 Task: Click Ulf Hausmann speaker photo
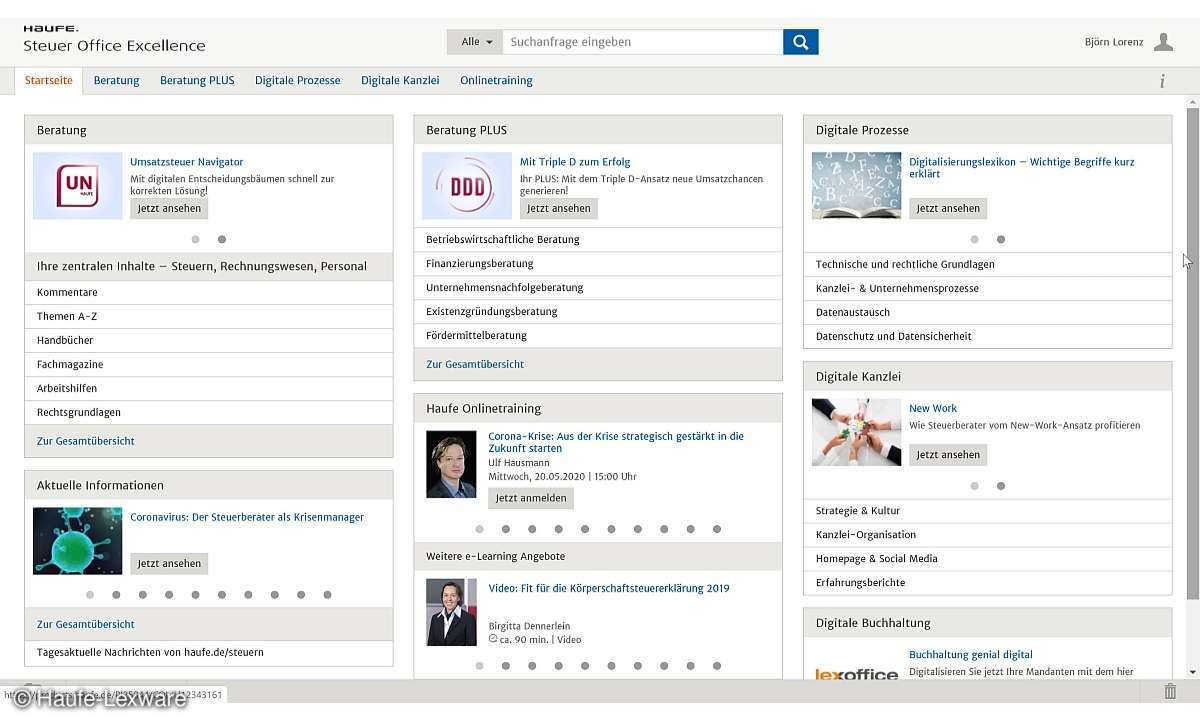coord(451,464)
